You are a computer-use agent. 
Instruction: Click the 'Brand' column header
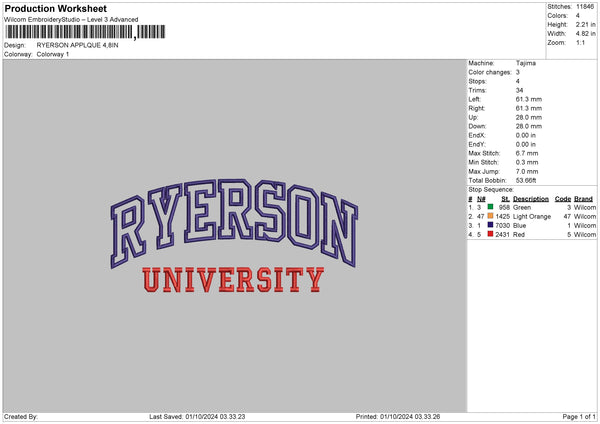click(584, 199)
